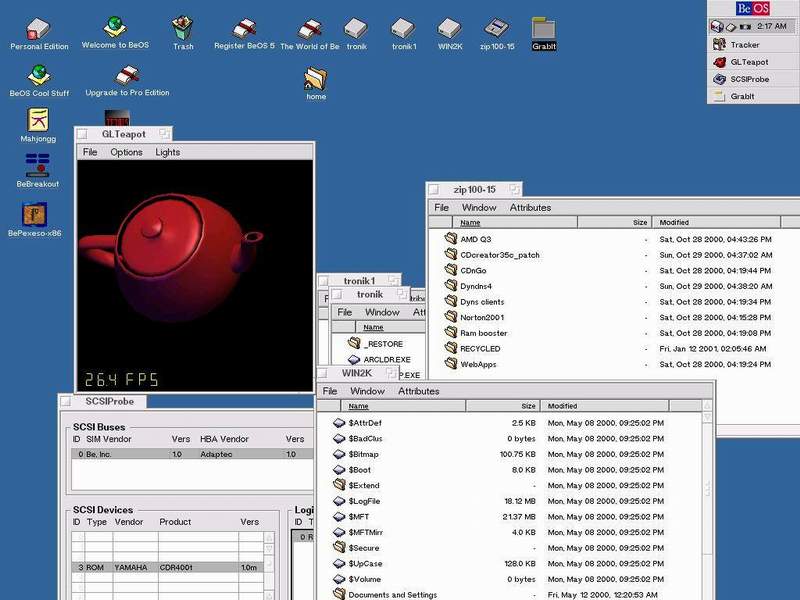Select the $AttrDef file icon
Screen dimensions: 800x600
click(x=339, y=423)
